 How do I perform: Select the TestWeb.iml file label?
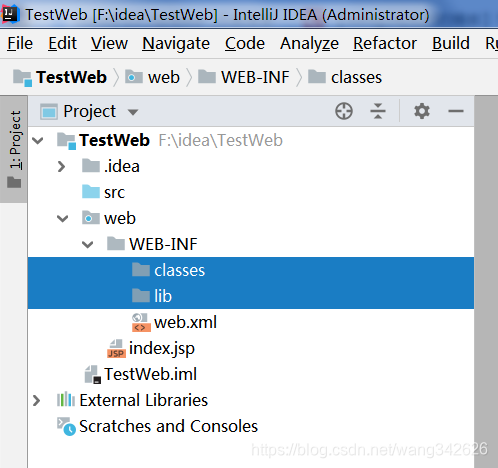(x=150, y=374)
